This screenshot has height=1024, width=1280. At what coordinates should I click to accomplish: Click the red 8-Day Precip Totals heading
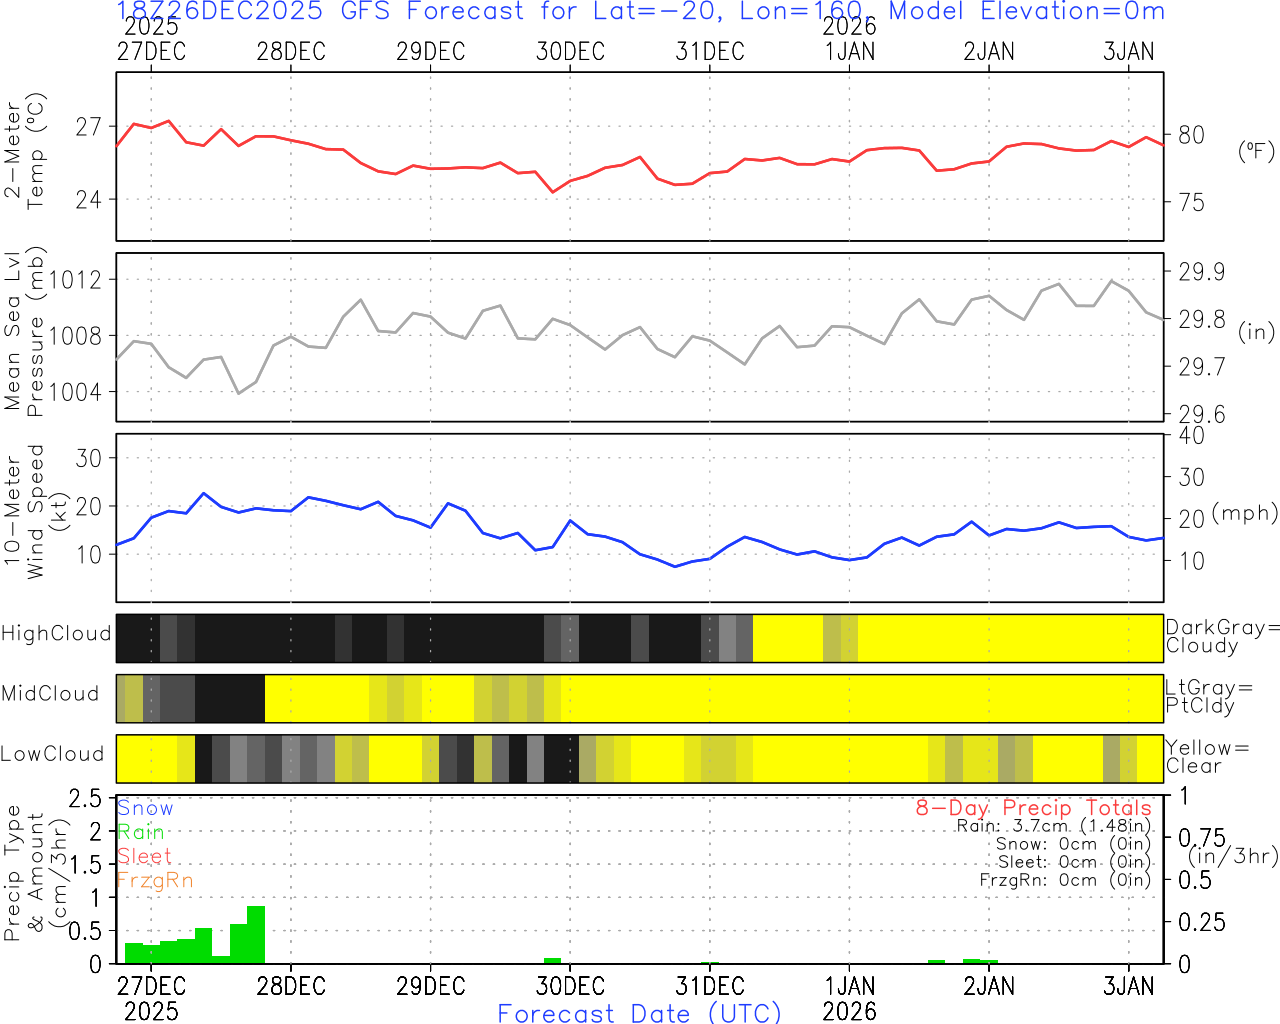[1033, 807]
